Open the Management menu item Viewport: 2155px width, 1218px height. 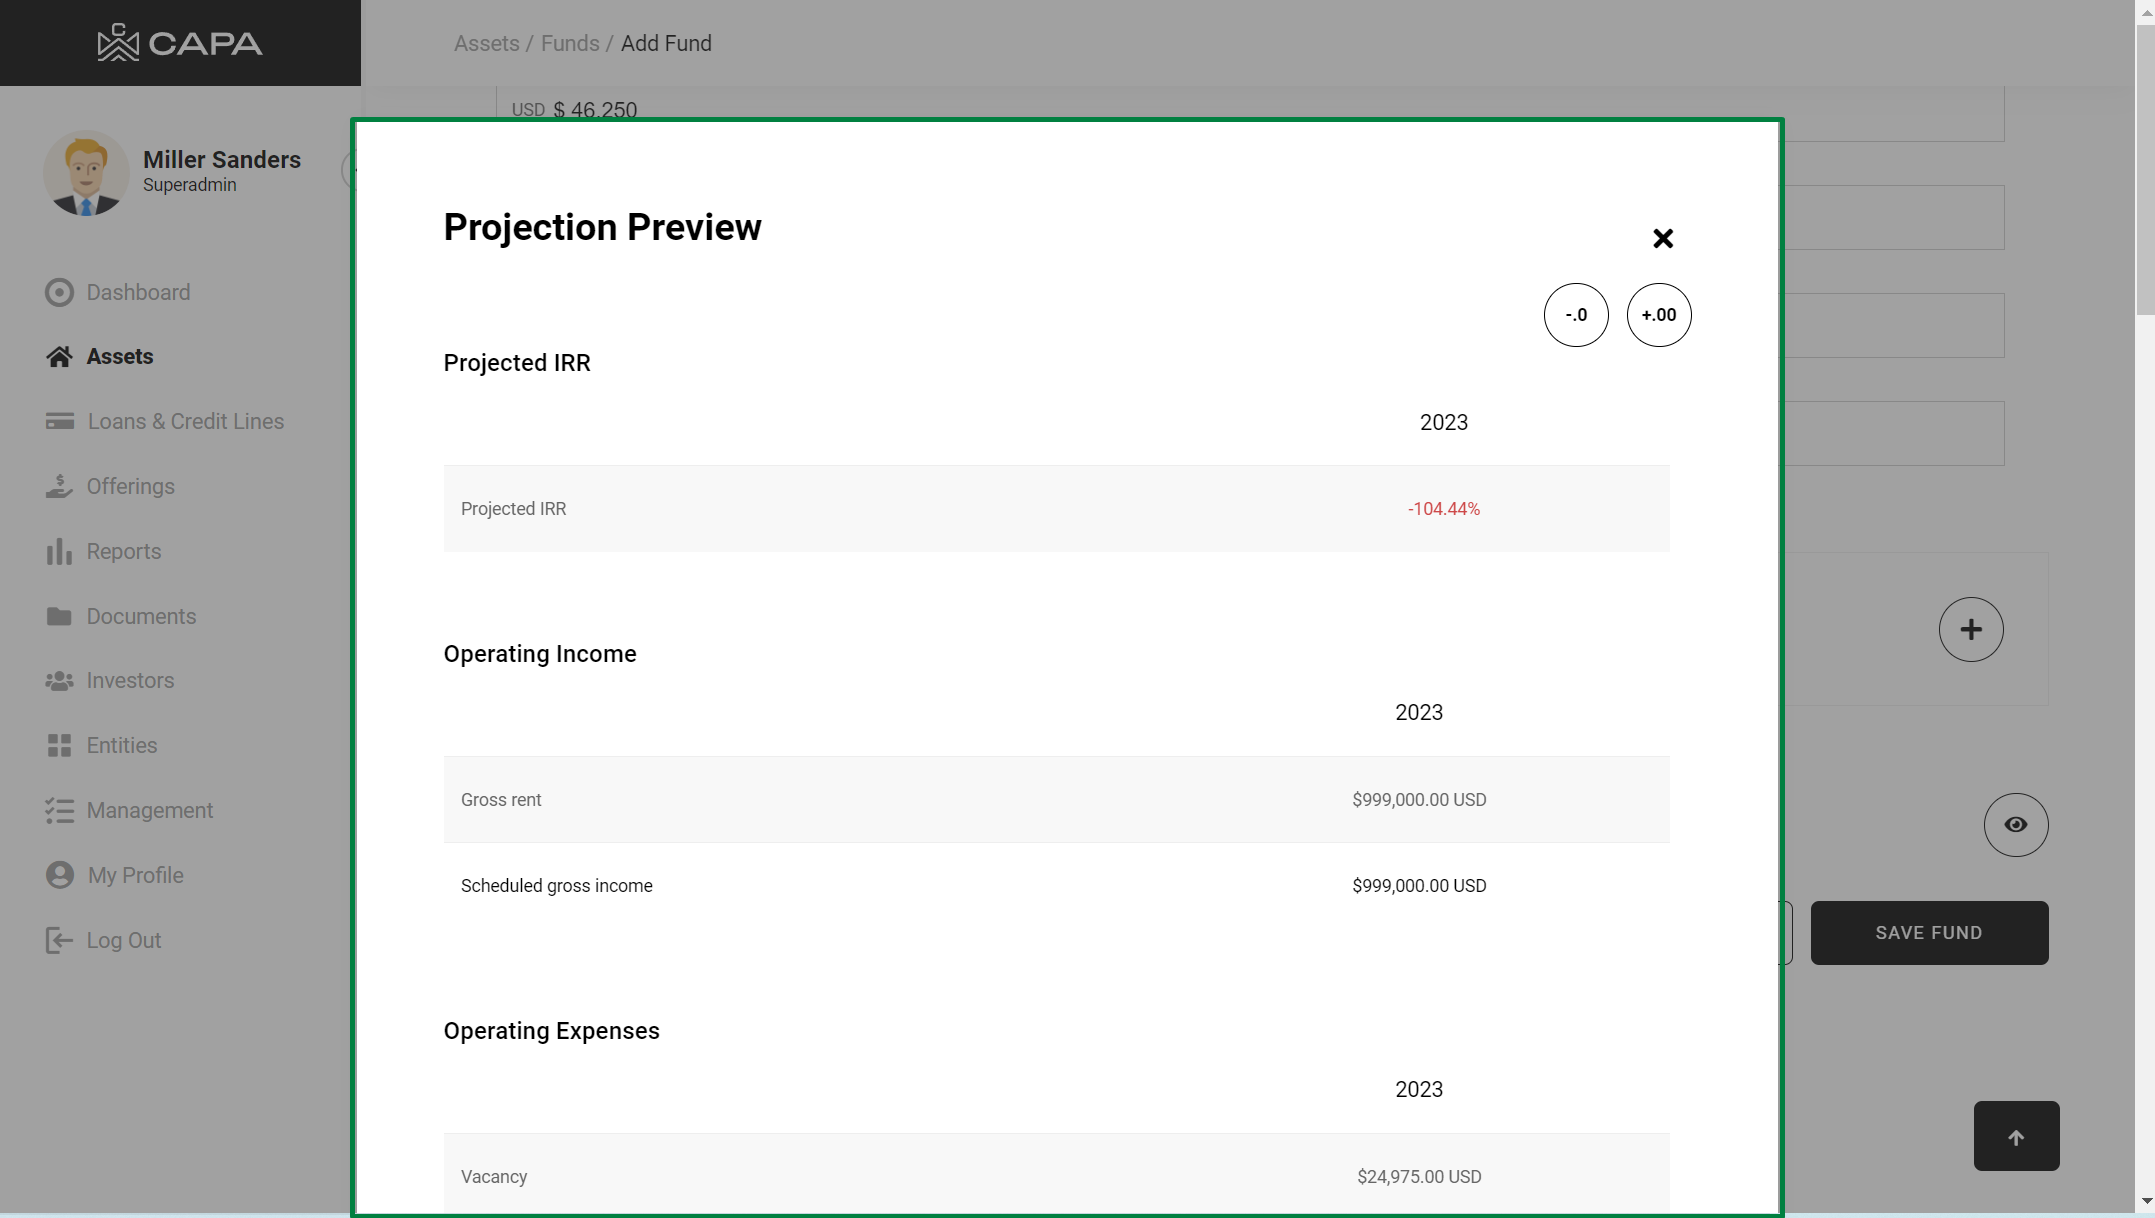(x=149, y=811)
